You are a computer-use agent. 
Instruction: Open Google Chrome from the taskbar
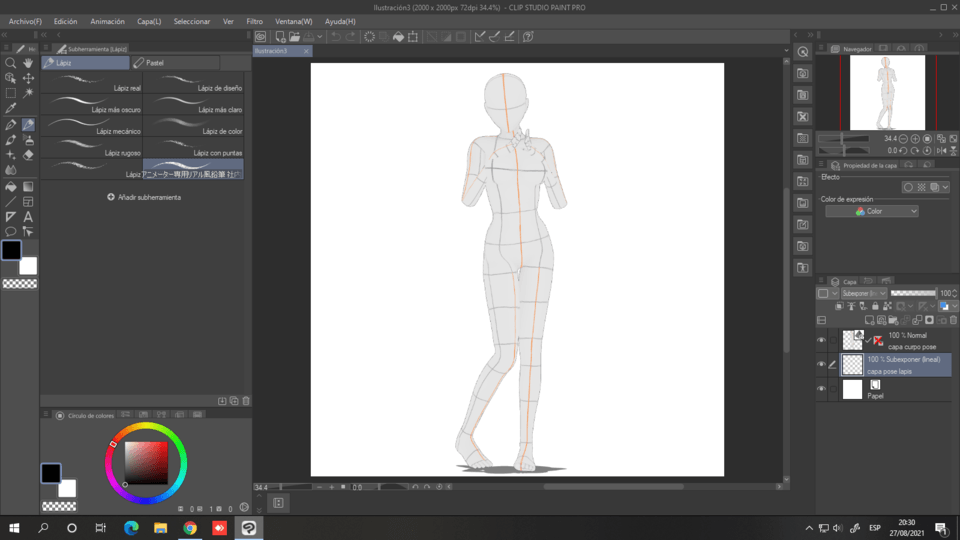coord(190,528)
